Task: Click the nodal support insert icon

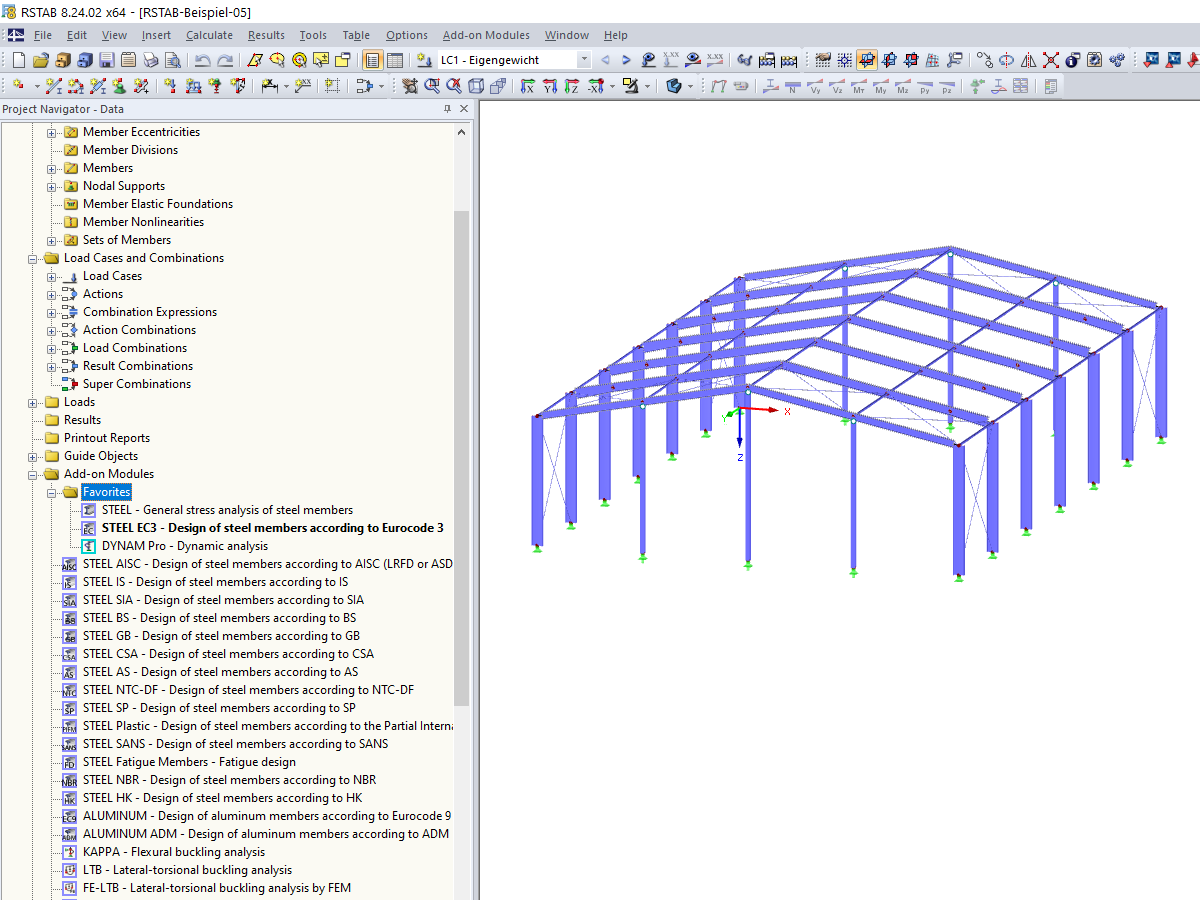Action: 118,87
